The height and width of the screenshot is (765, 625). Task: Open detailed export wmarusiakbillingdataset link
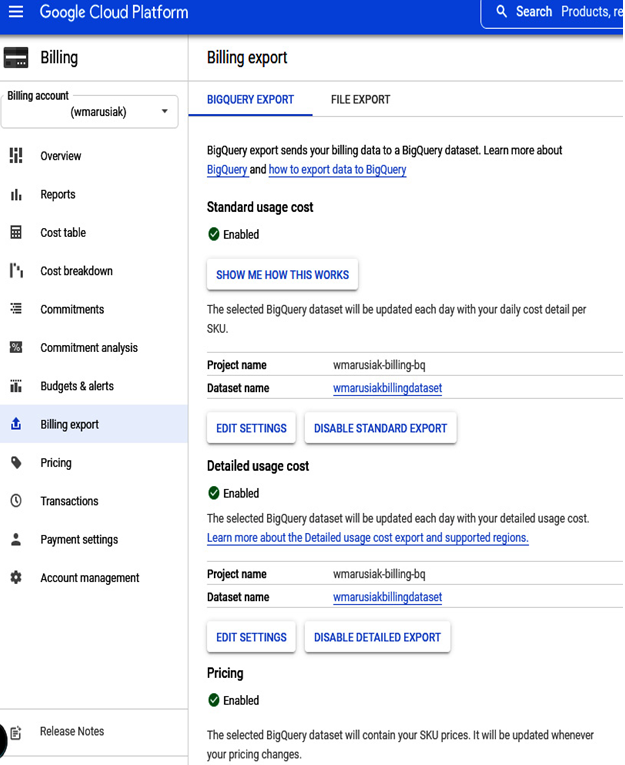click(x=387, y=597)
